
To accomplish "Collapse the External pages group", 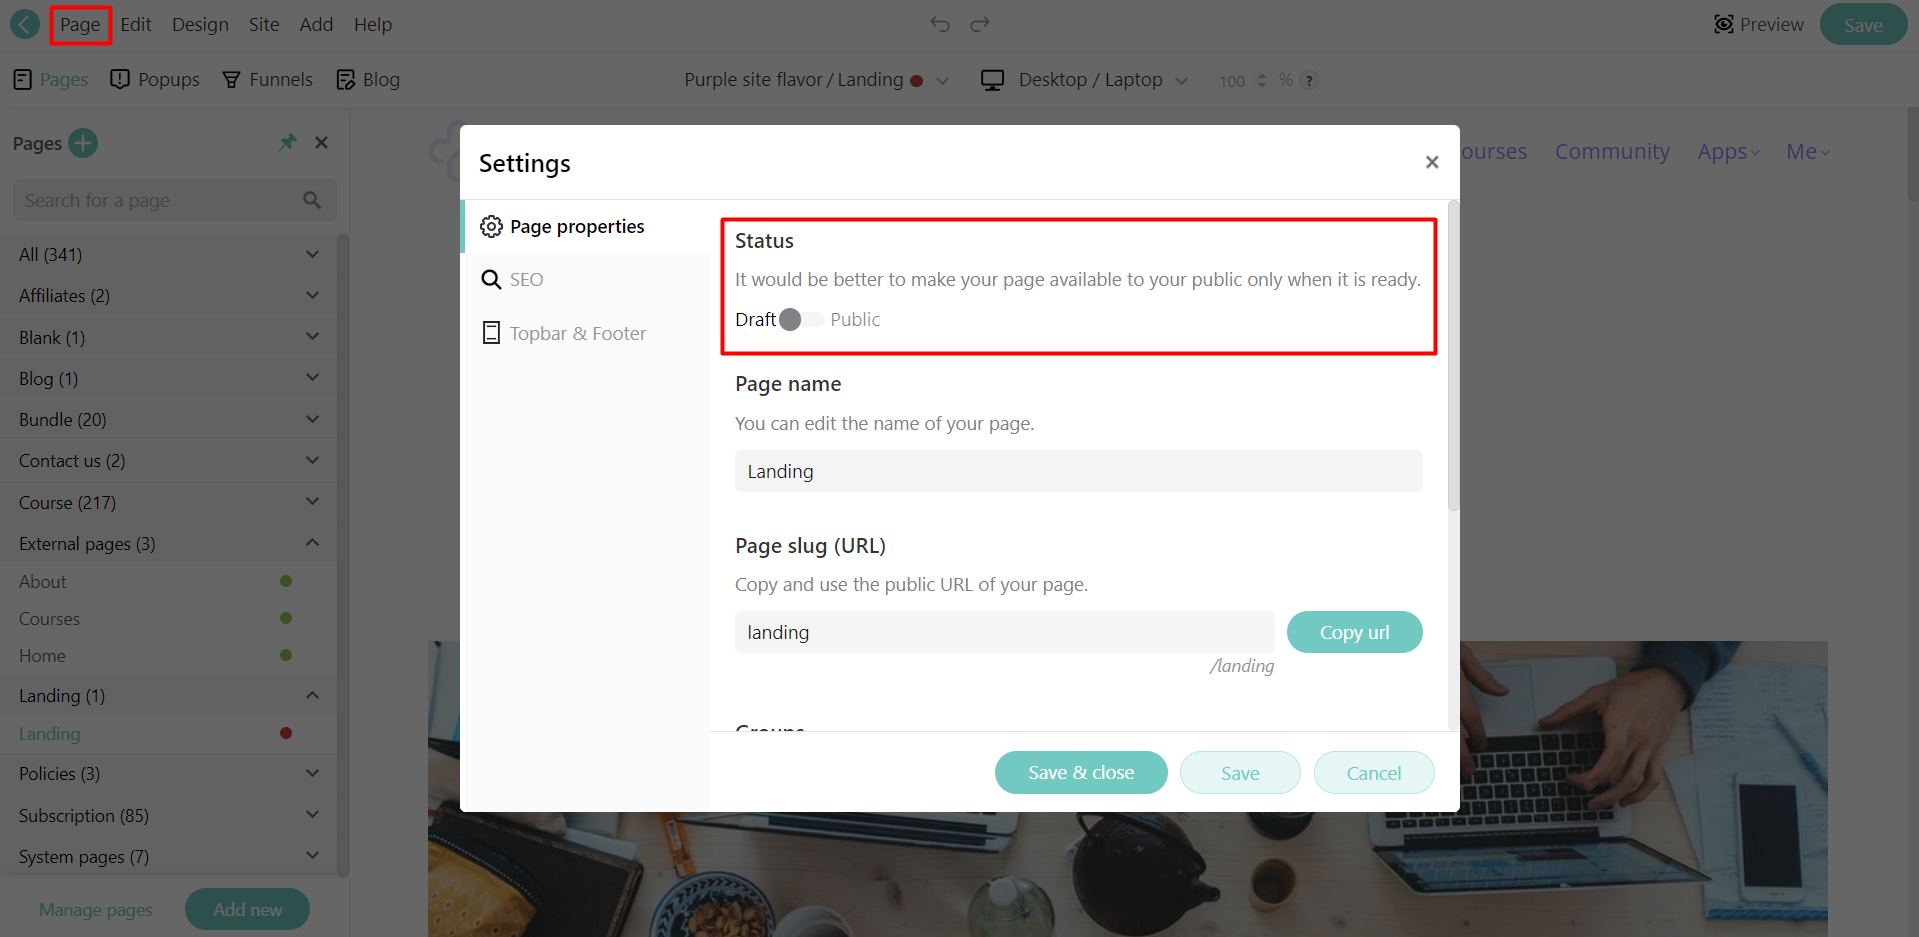I will click(311, 542).
